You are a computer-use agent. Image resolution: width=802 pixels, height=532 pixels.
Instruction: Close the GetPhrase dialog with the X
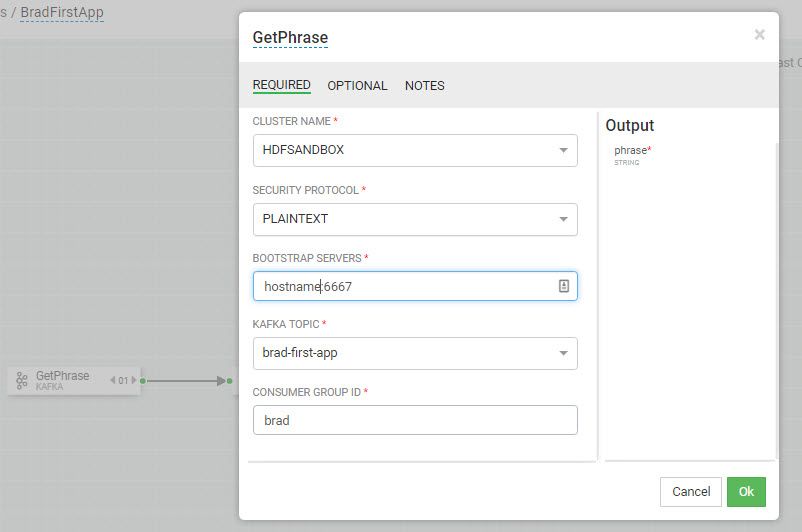tap(759, 35)
